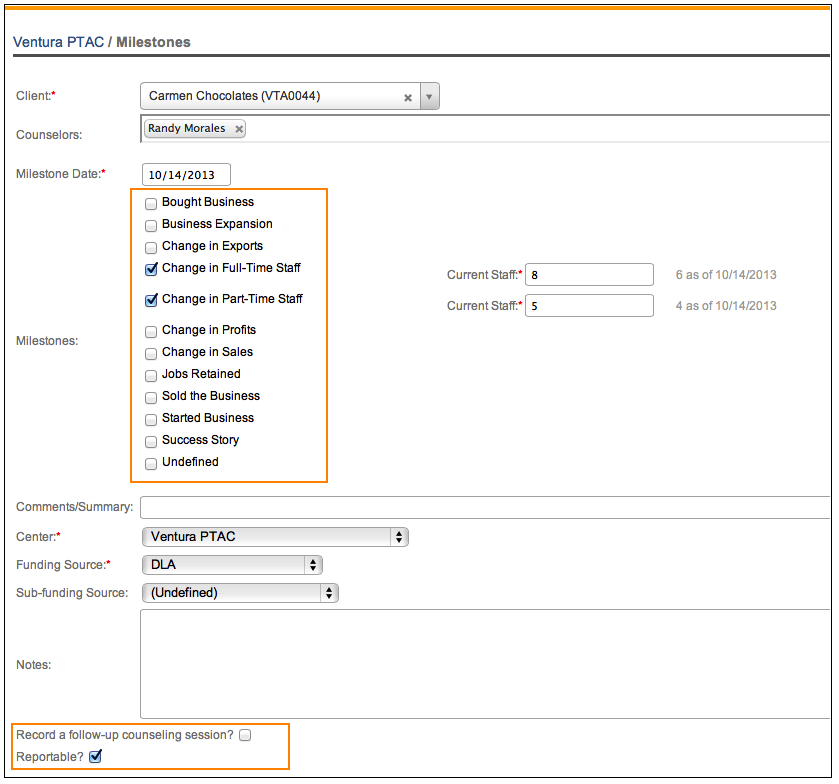The height and width of the screenshot is (784, 839).
Task: Enable the Business Expansion milestone
Action: point(151,225)
